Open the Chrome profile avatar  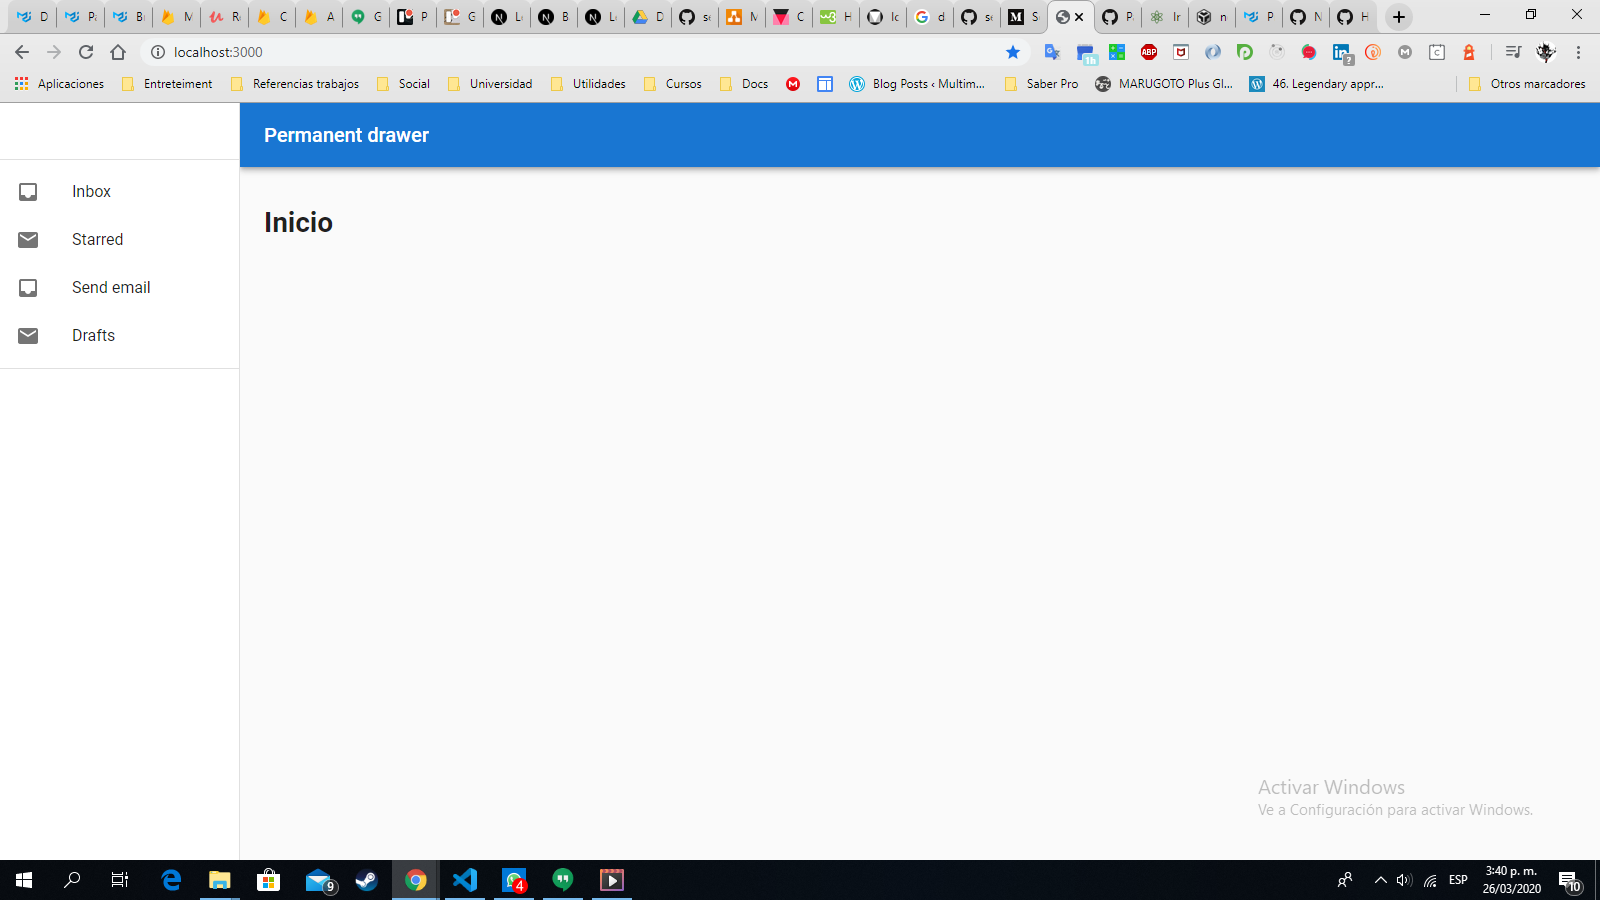[x=1547, y=52]
